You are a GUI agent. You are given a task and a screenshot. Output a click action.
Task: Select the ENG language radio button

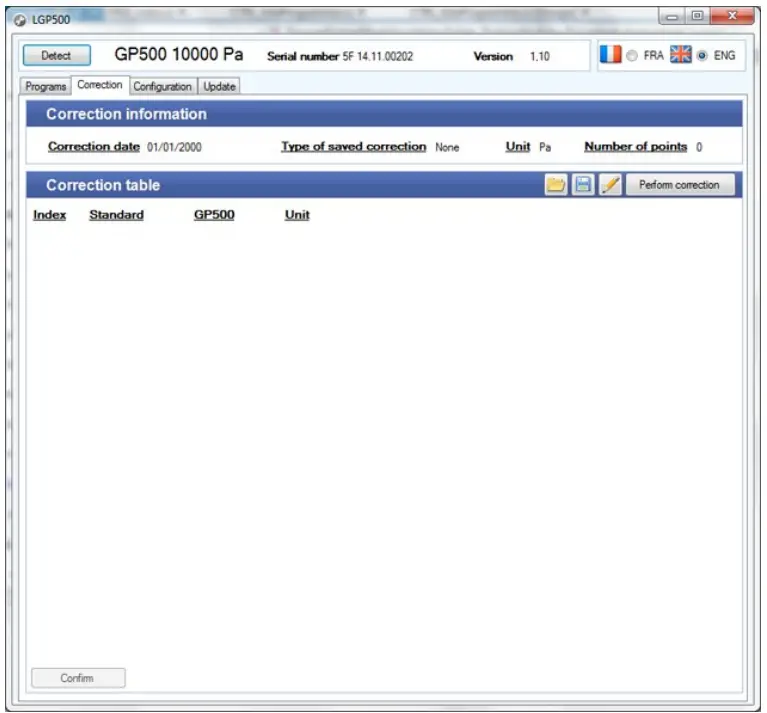702,56
